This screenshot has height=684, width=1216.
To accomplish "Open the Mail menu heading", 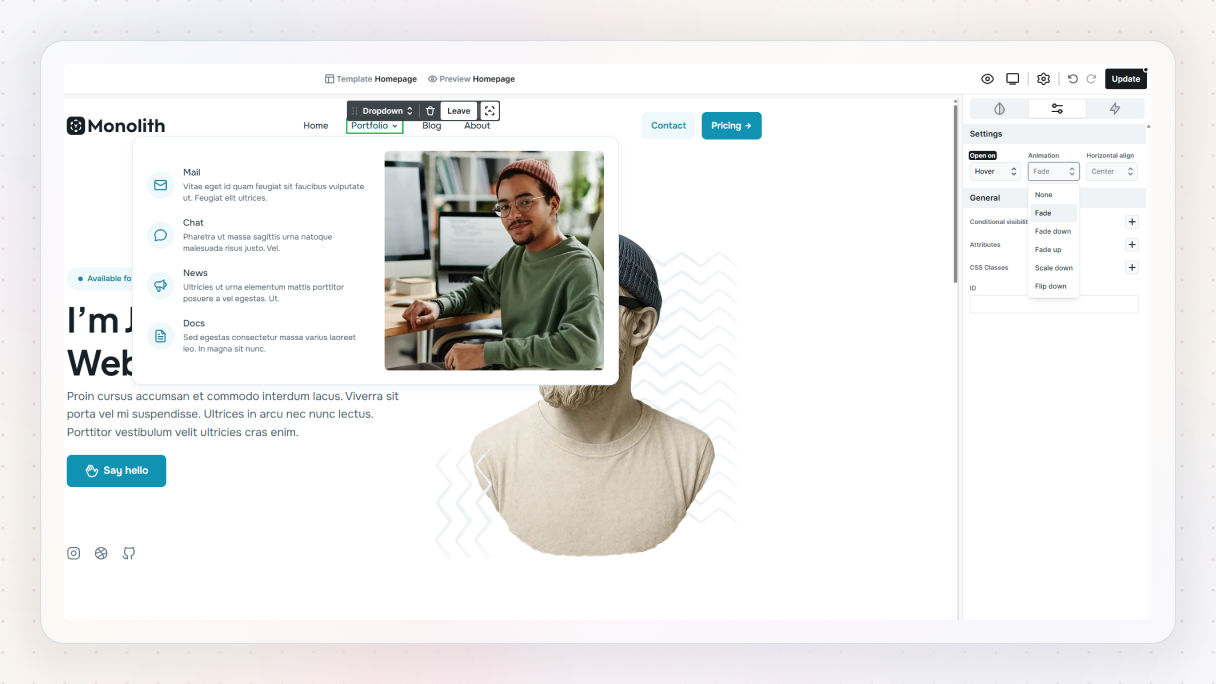I will click(192, 173).
